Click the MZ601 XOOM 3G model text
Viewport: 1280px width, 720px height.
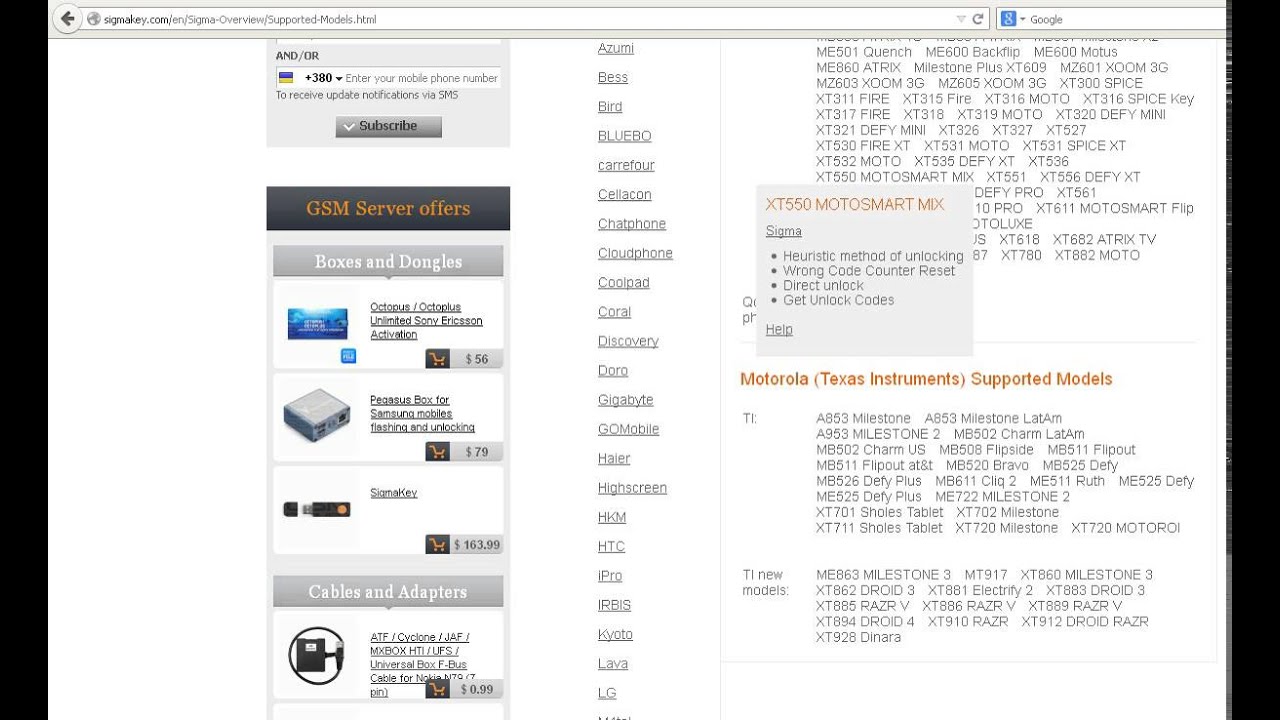coord(1114,68)
